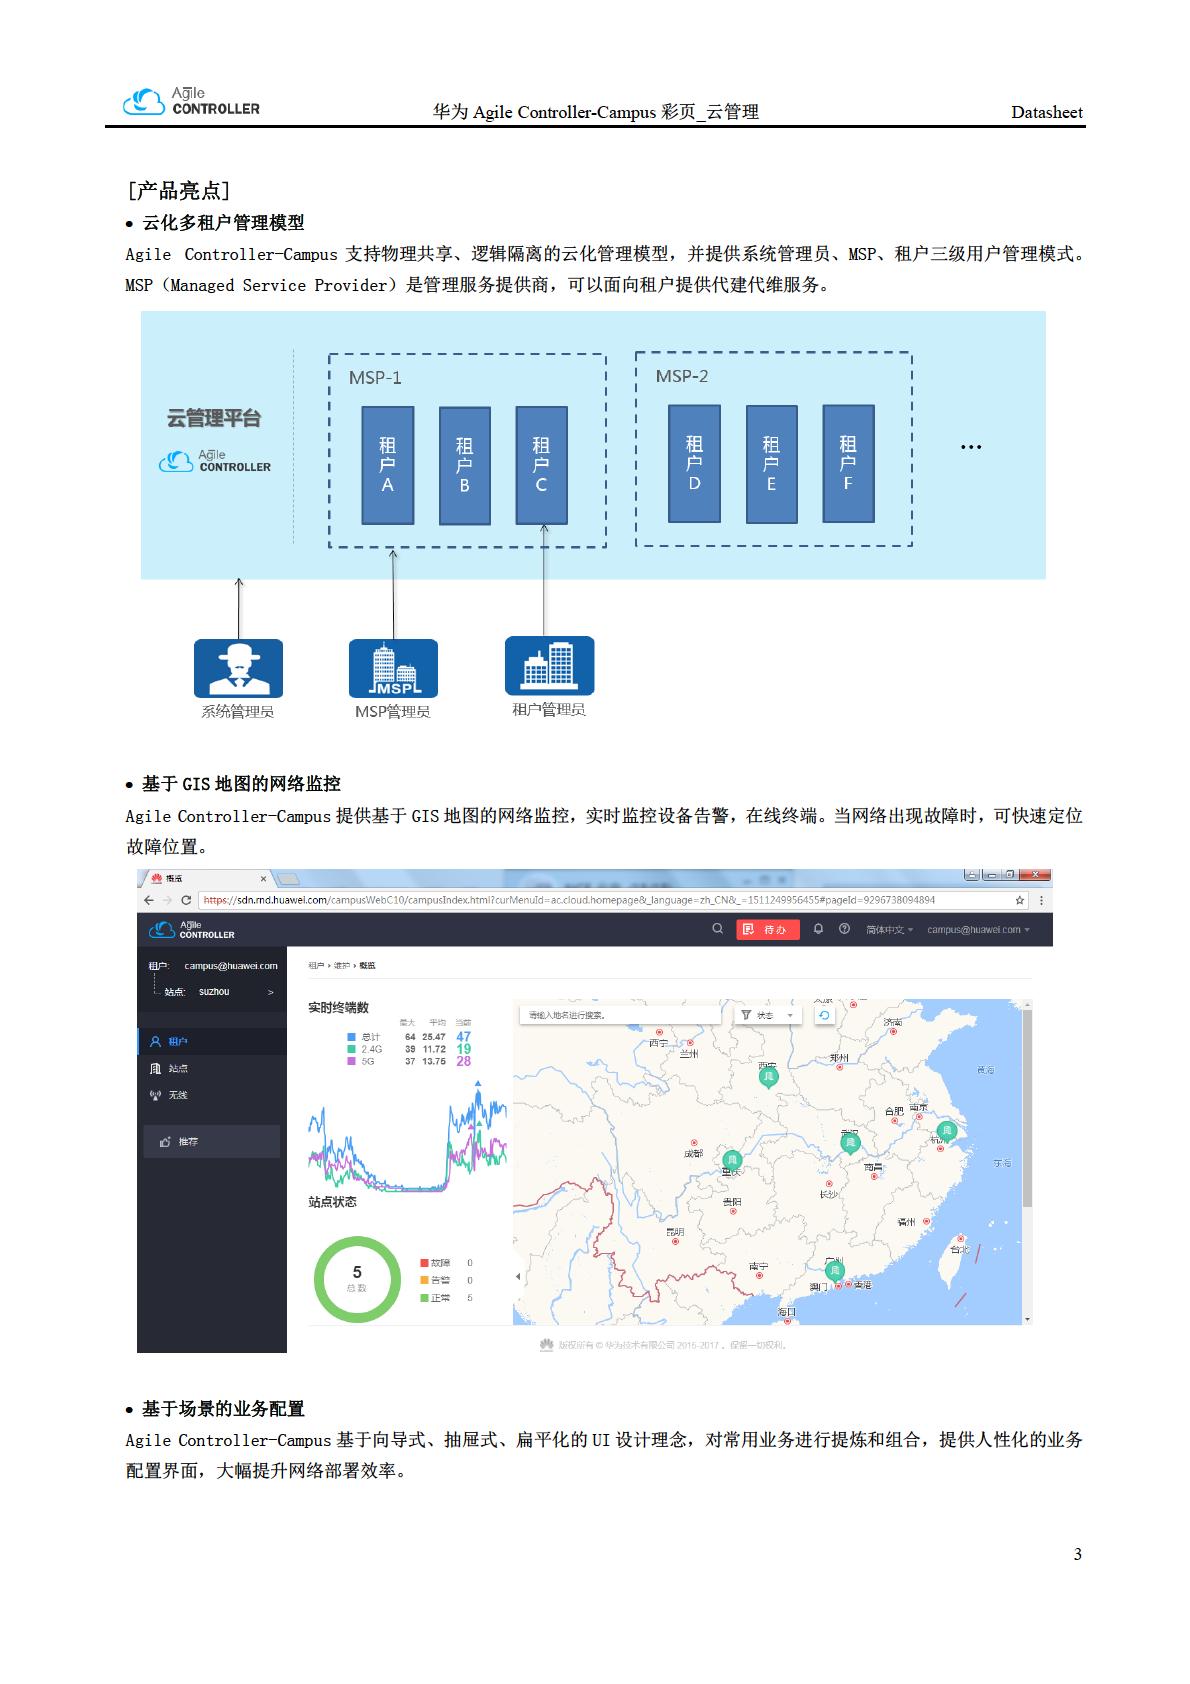
Task: Click the 系统管理员 icon in the diagram
Action: tap(238, 668)
